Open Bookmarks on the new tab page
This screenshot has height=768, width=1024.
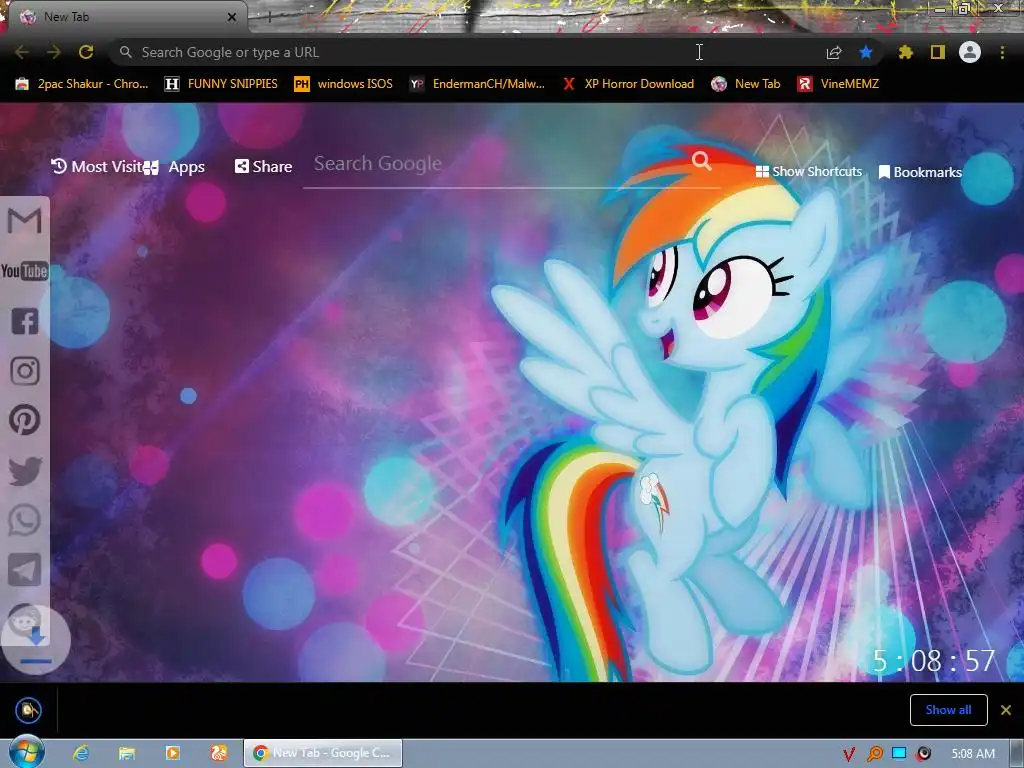(920, 172)
